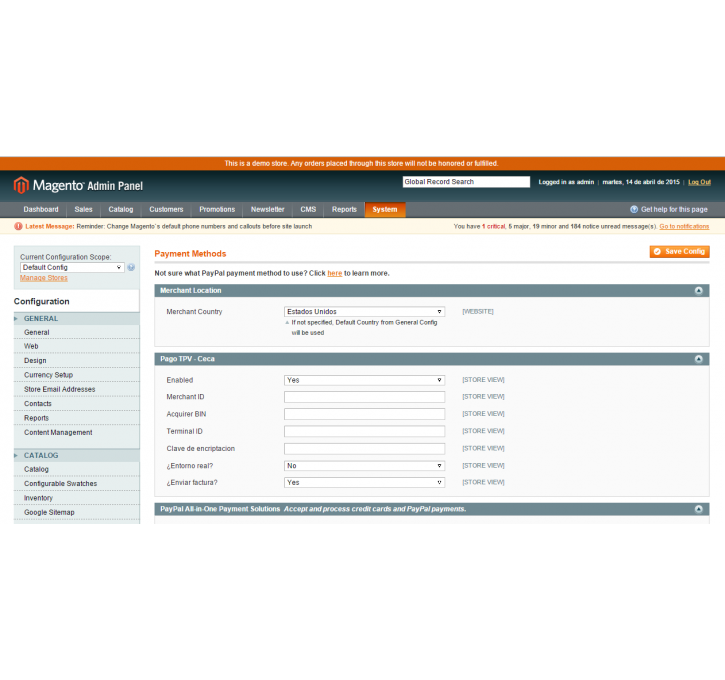
Task: Open the ¿Enviar factura? dropdown
Action: [x=364, y=483]
